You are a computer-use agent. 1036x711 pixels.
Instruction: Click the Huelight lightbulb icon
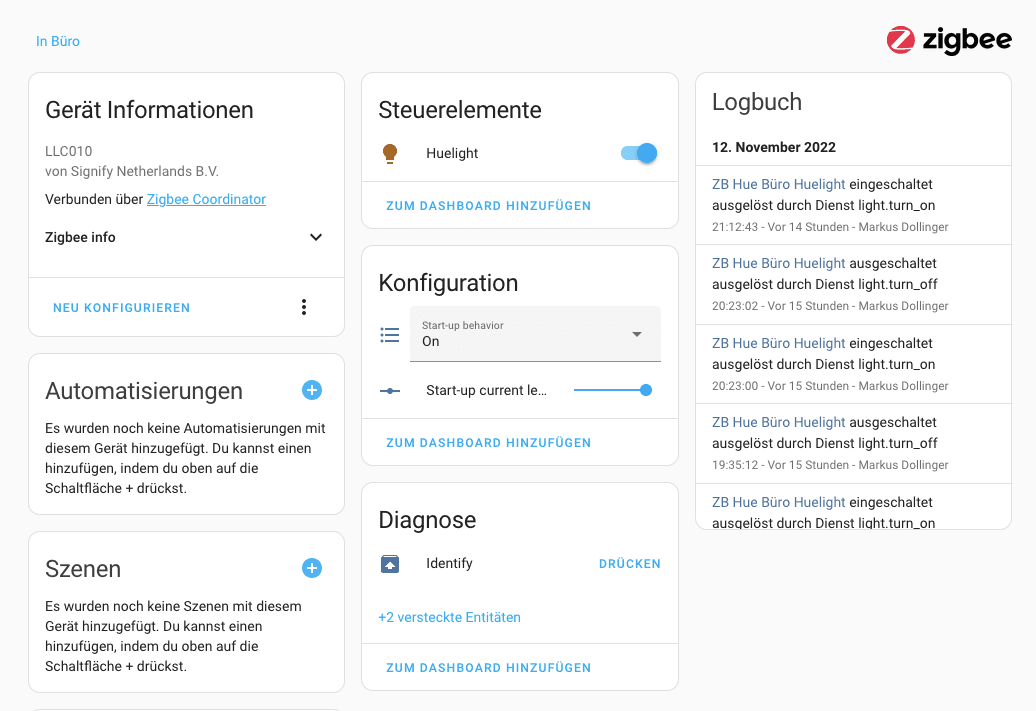[x=390, y=153]
